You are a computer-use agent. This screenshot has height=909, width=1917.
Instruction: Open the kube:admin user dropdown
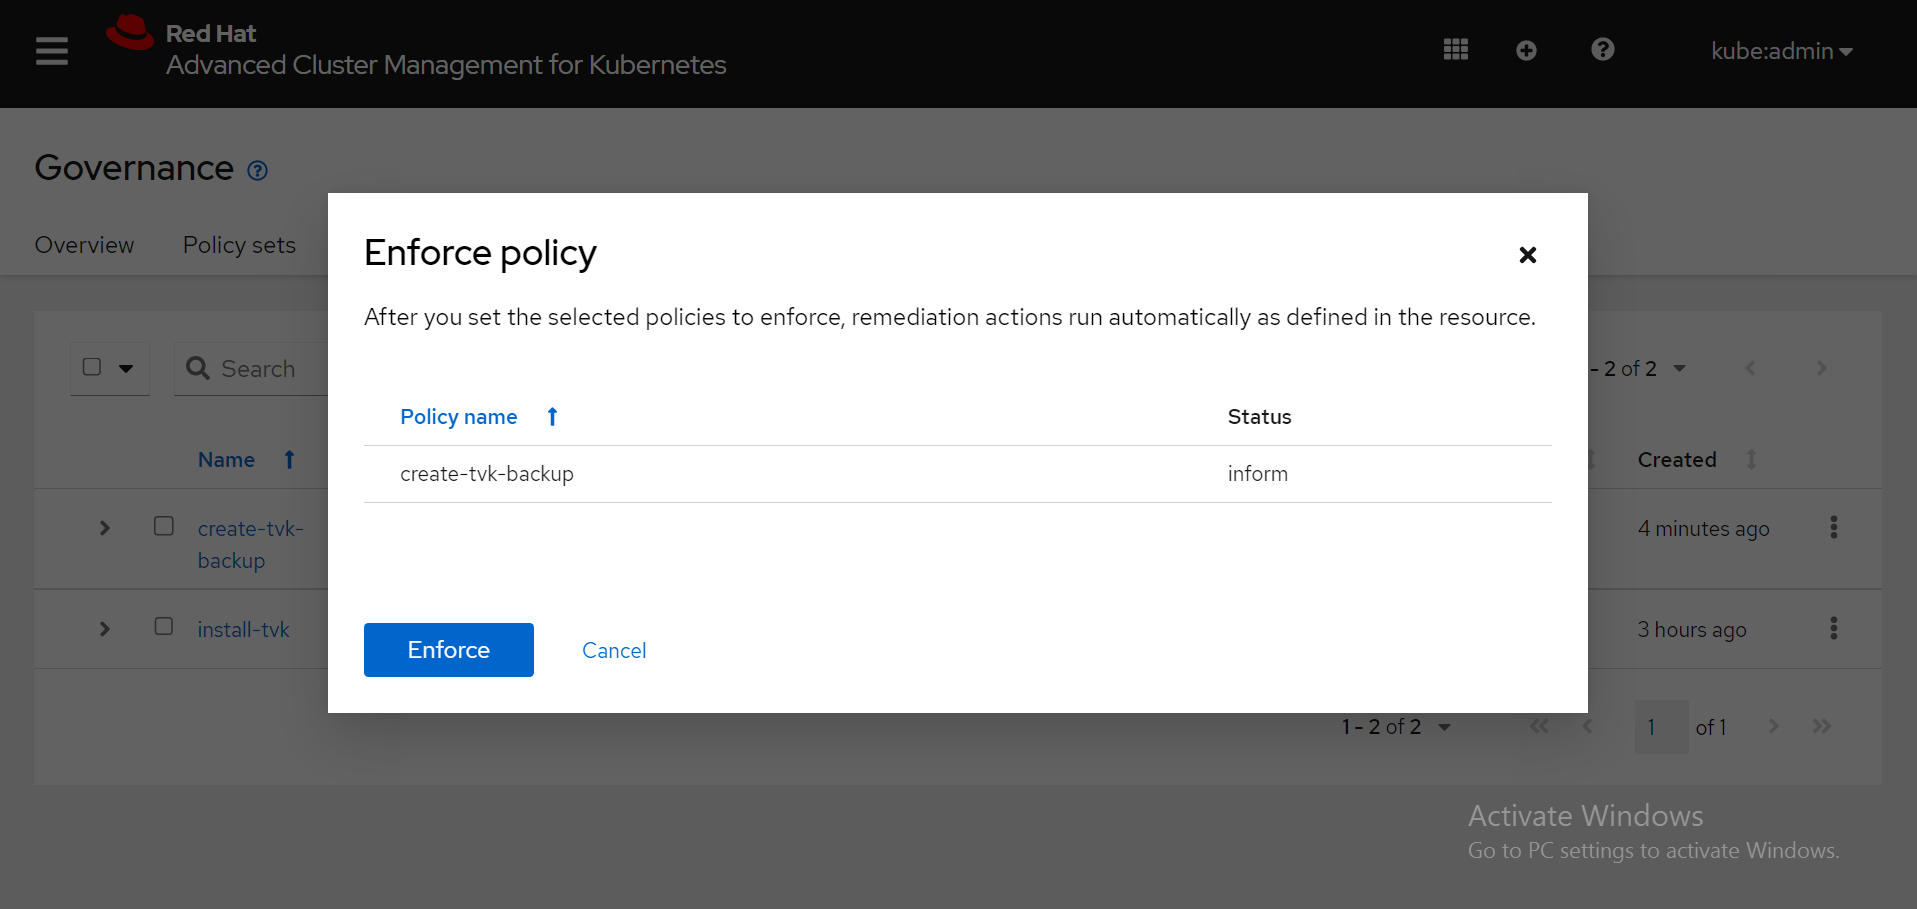click(1781, 51)
